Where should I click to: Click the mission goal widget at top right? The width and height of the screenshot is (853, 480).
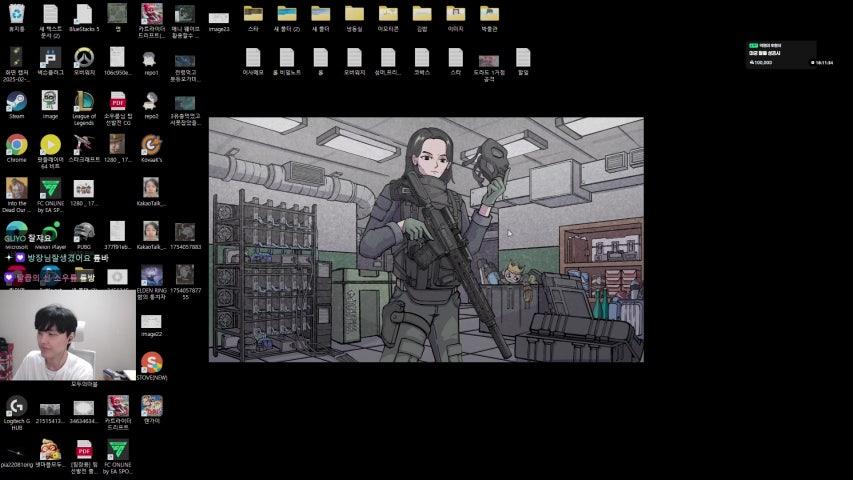tap(781, 54)
